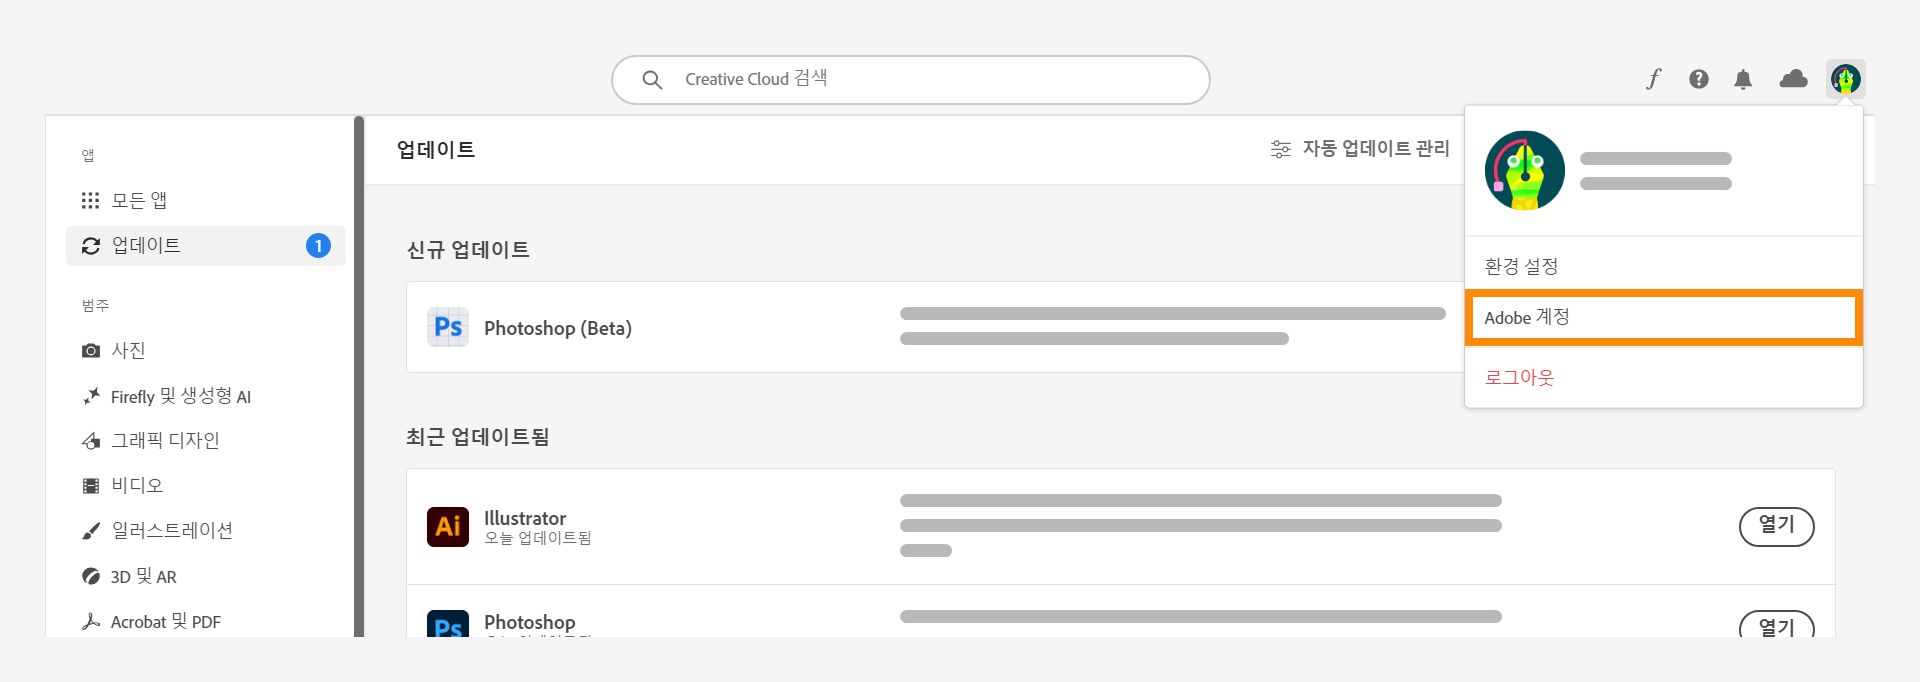This screenshot has height=682, width=1920.
Task: Click the help question mark icon
Action: [x=1698, y=79]
